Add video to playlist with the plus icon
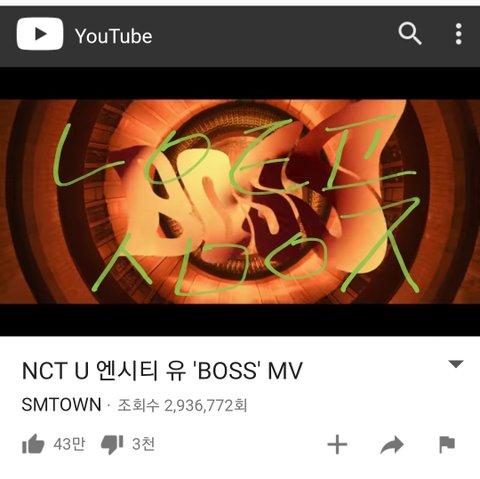Screen dimensions: 480x479 pyautogui.click(x=337, y=444)
